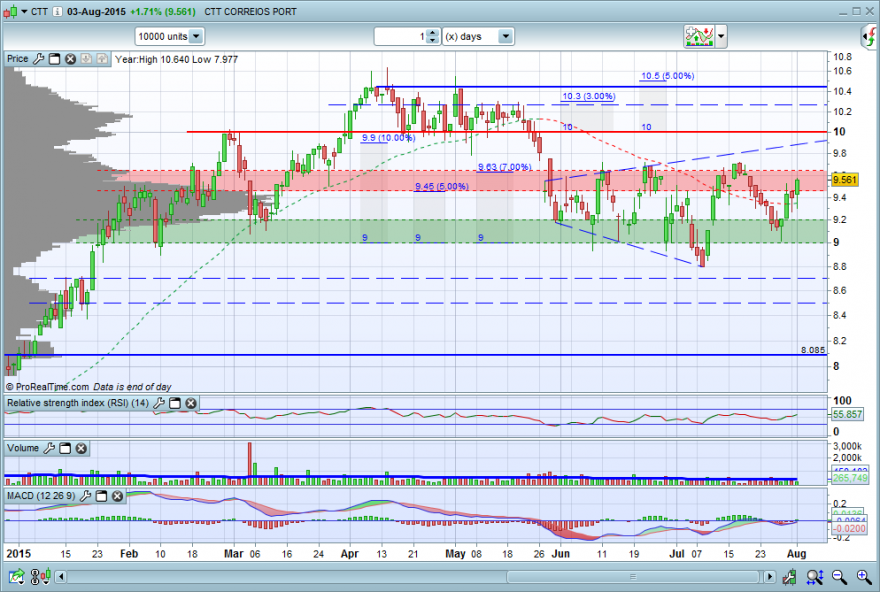Click the Year:High 10.640 Low 7.977 text
This screenshot has width=880, height=592.
(176, 59)
